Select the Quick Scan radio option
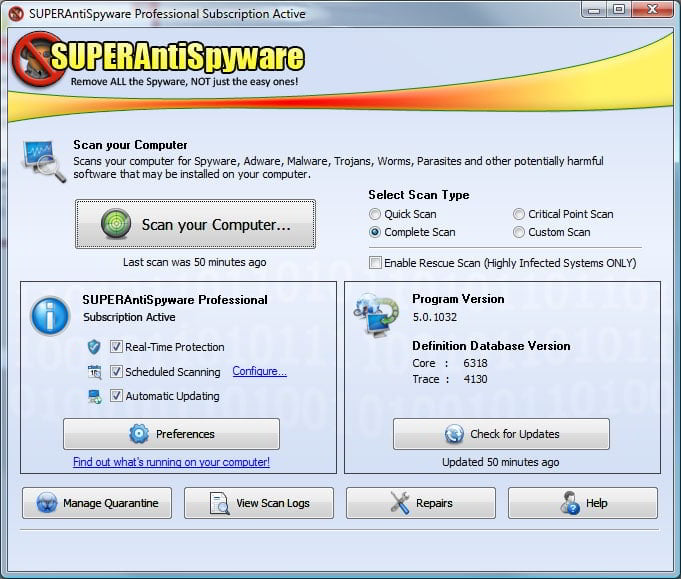Screen dimensions: 681x579 (375, 214)
